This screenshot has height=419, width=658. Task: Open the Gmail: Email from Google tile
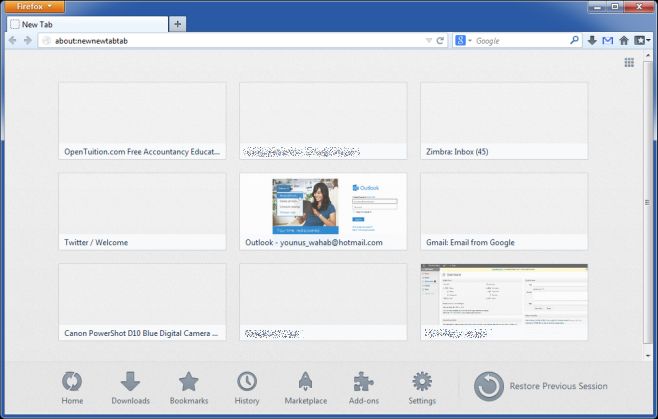click(x=504, y=212)
